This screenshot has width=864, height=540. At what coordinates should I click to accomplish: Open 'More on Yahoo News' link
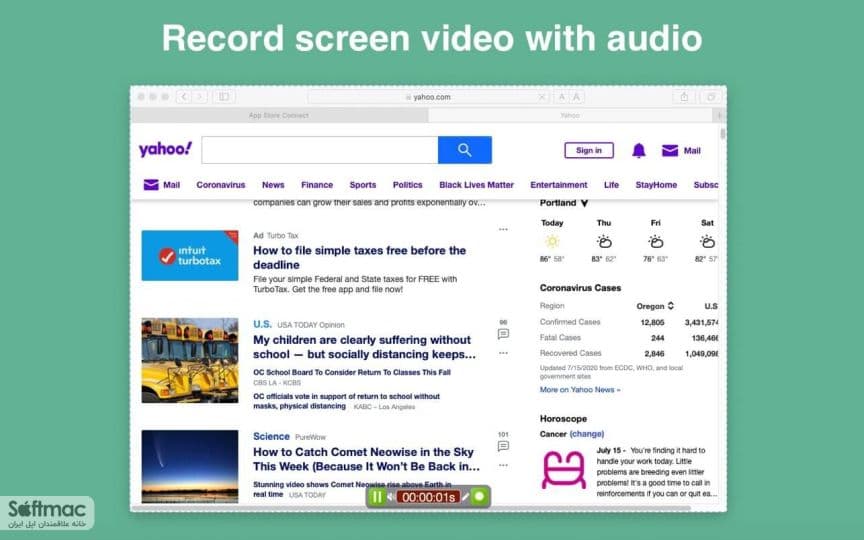pos(580,390)
